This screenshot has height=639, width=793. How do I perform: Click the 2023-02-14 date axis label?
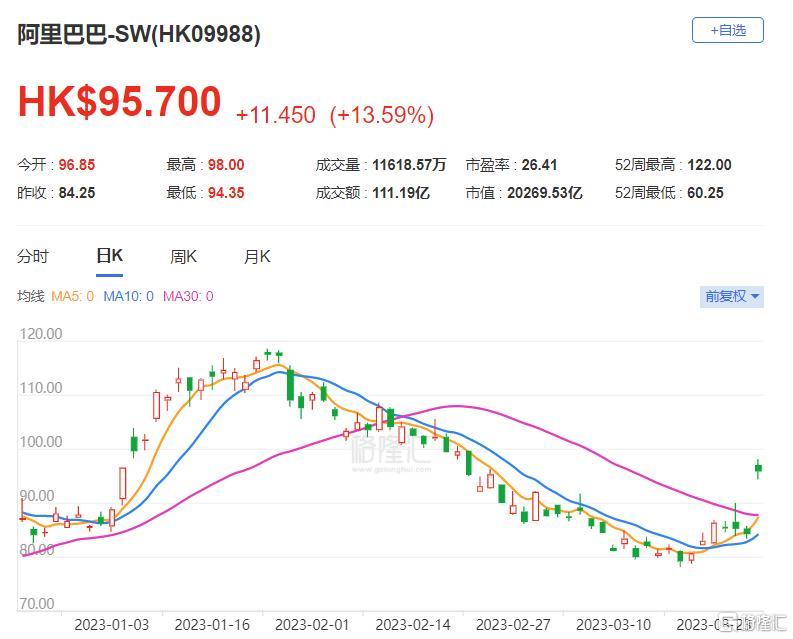click(413, 625)
